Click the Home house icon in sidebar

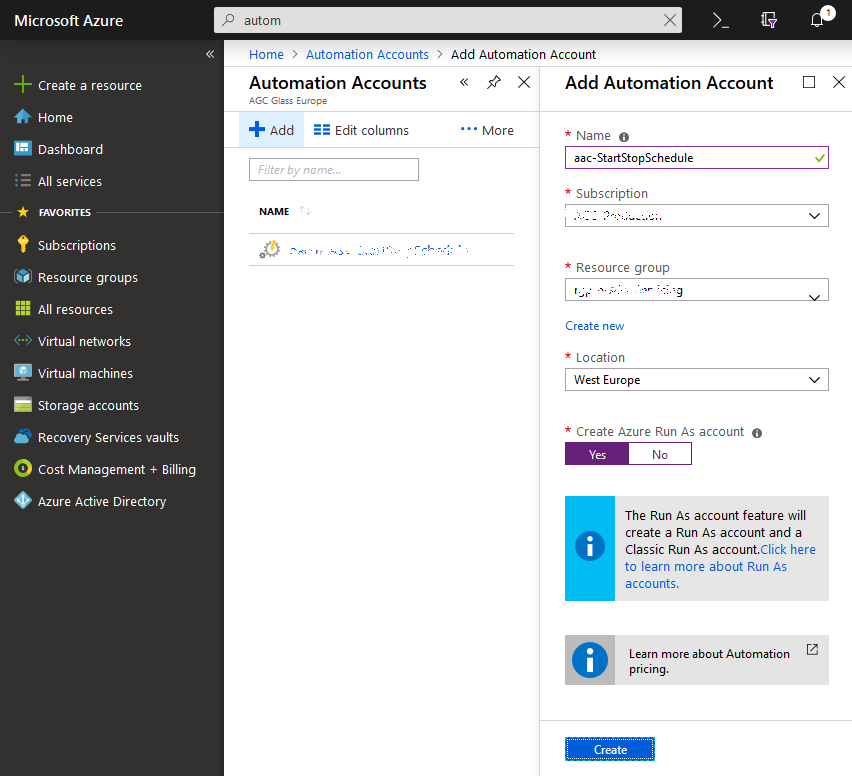[23, 117]
